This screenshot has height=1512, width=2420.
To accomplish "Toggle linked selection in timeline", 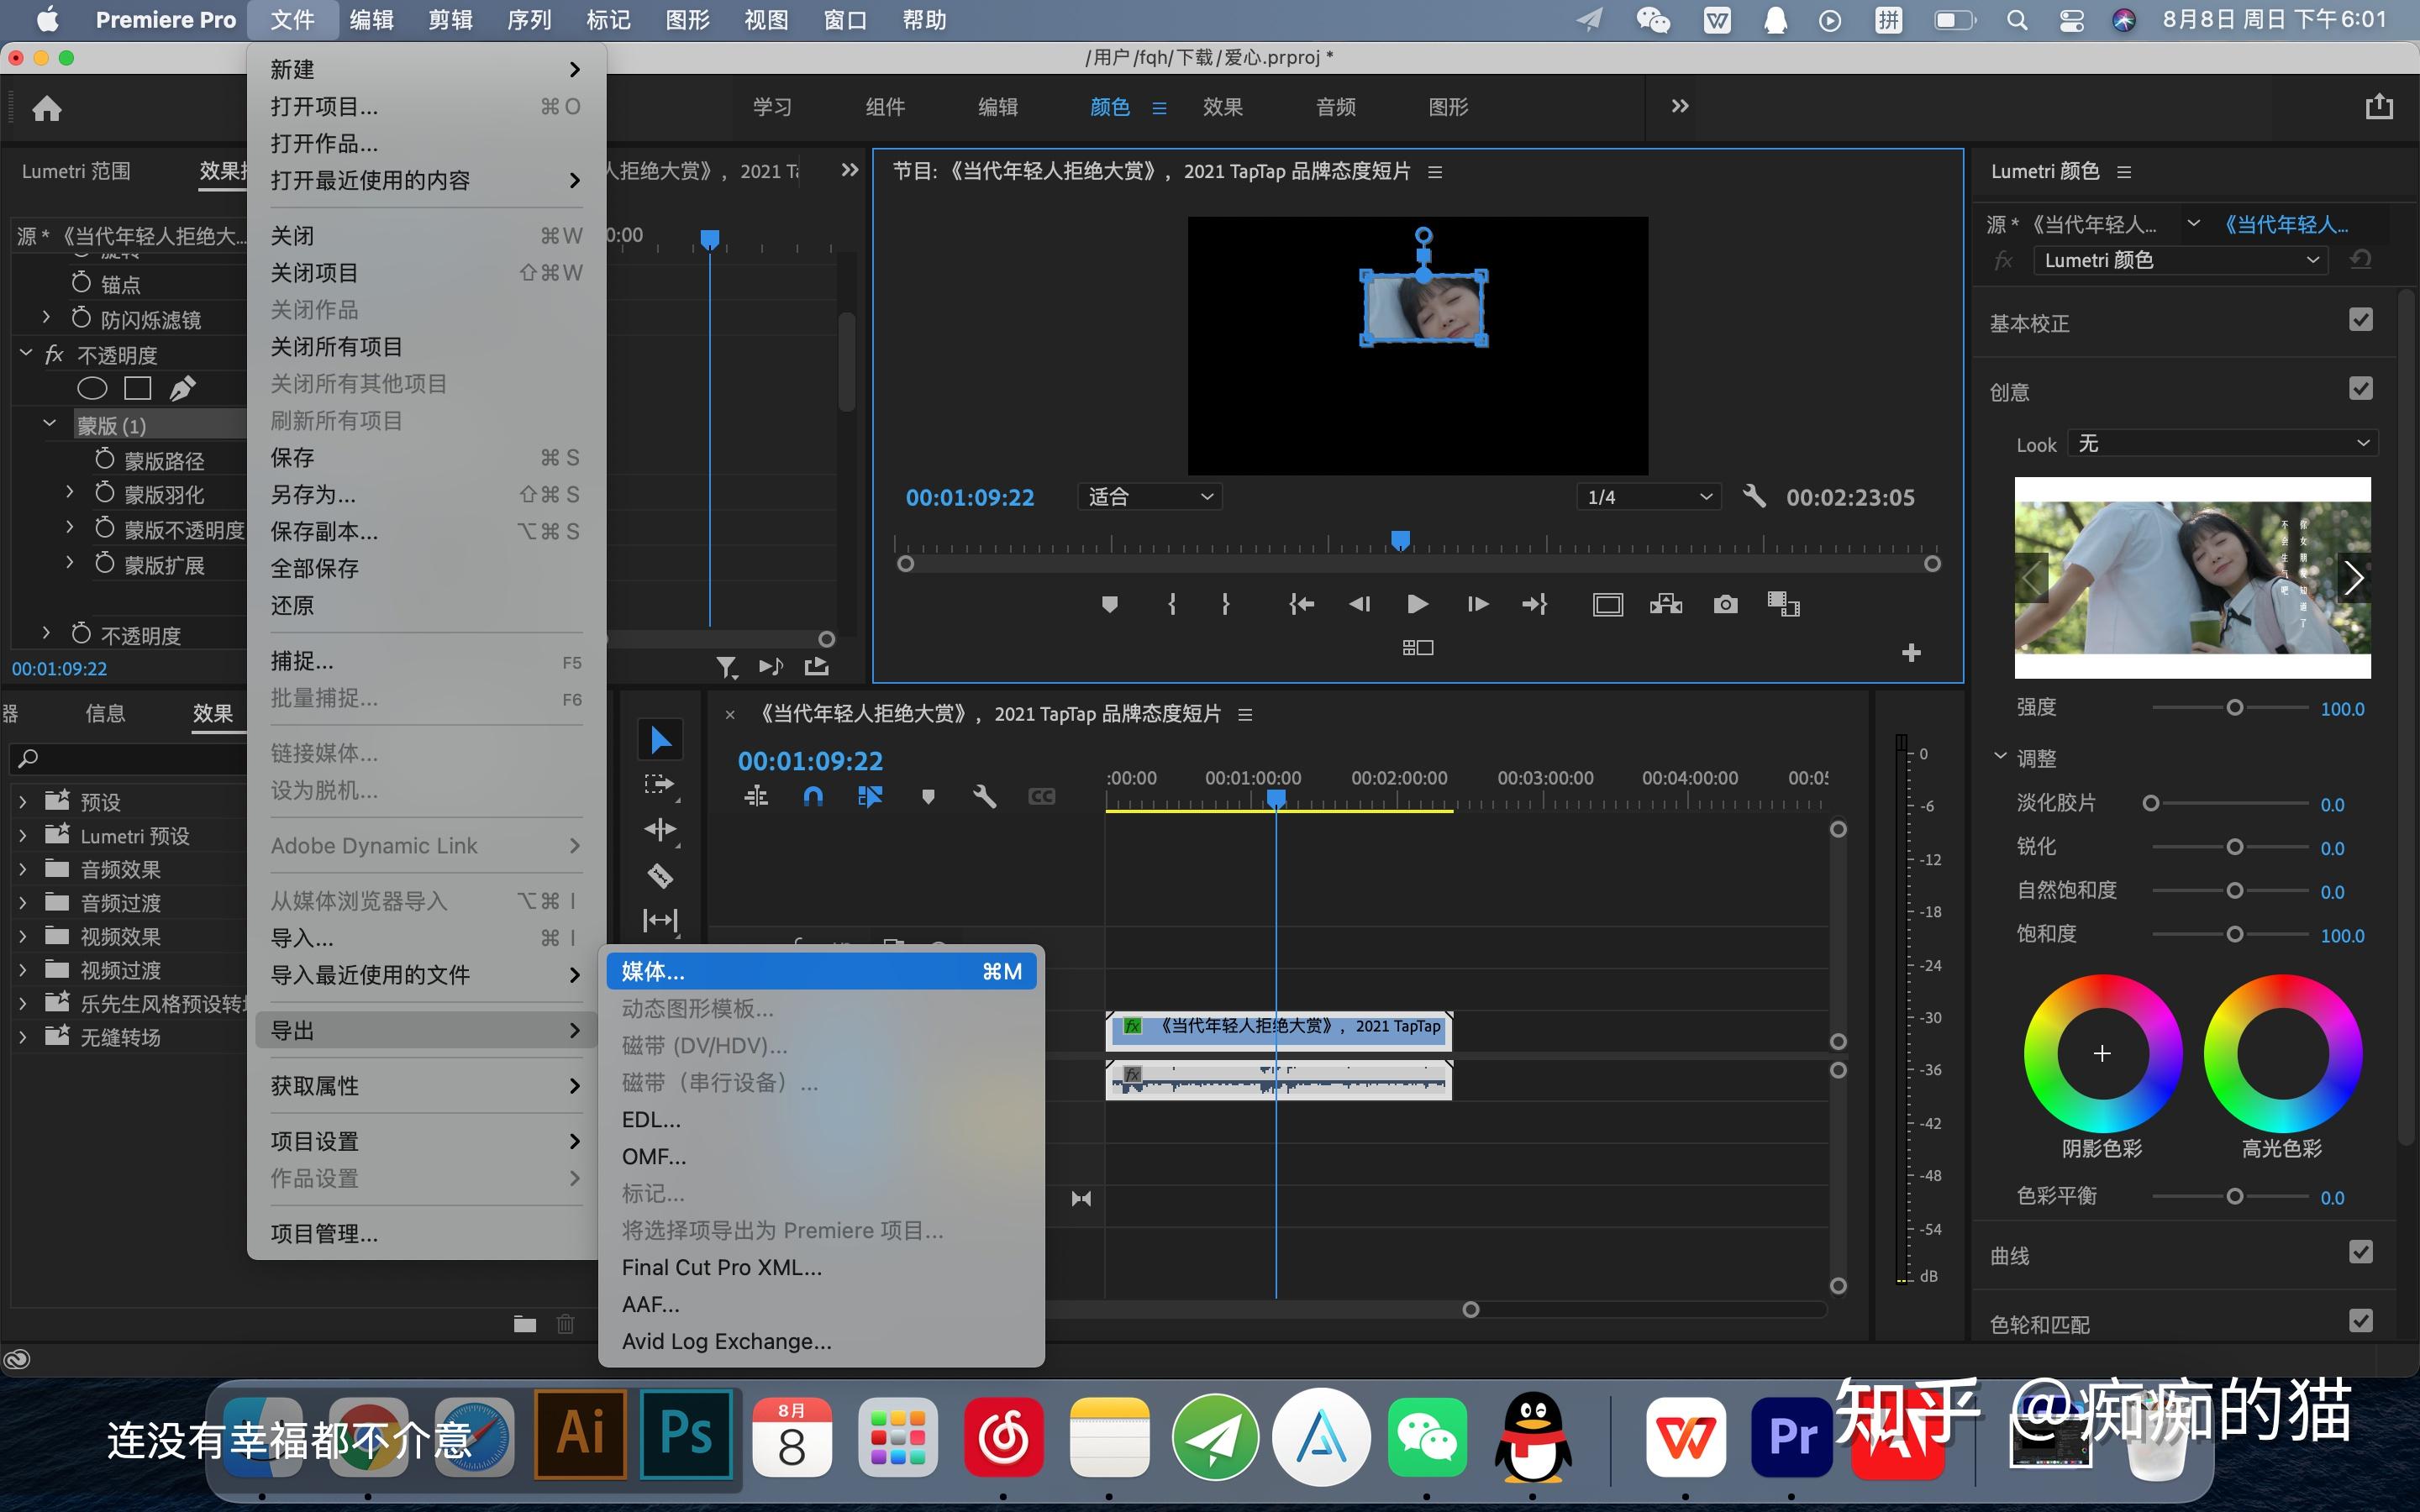I will point(870,796).
